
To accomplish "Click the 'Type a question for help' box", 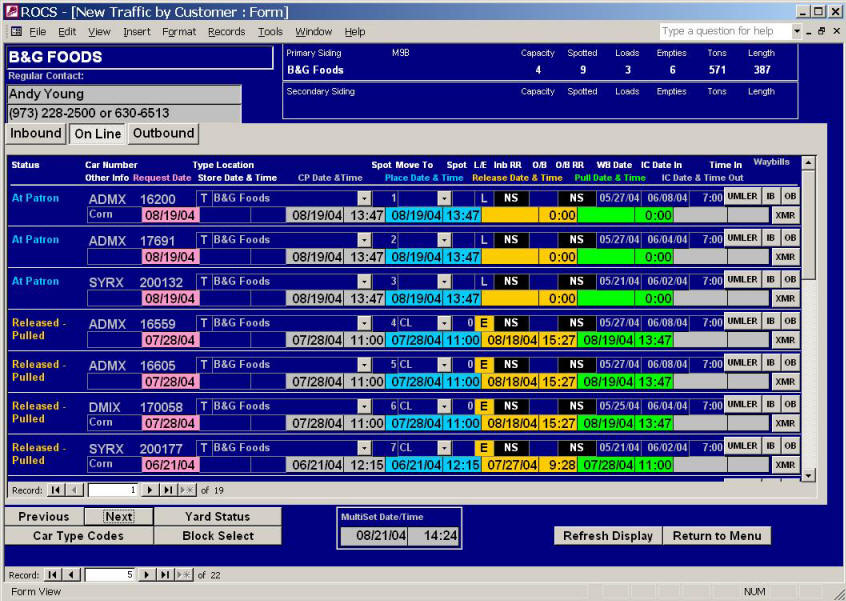I will (725, 31).
